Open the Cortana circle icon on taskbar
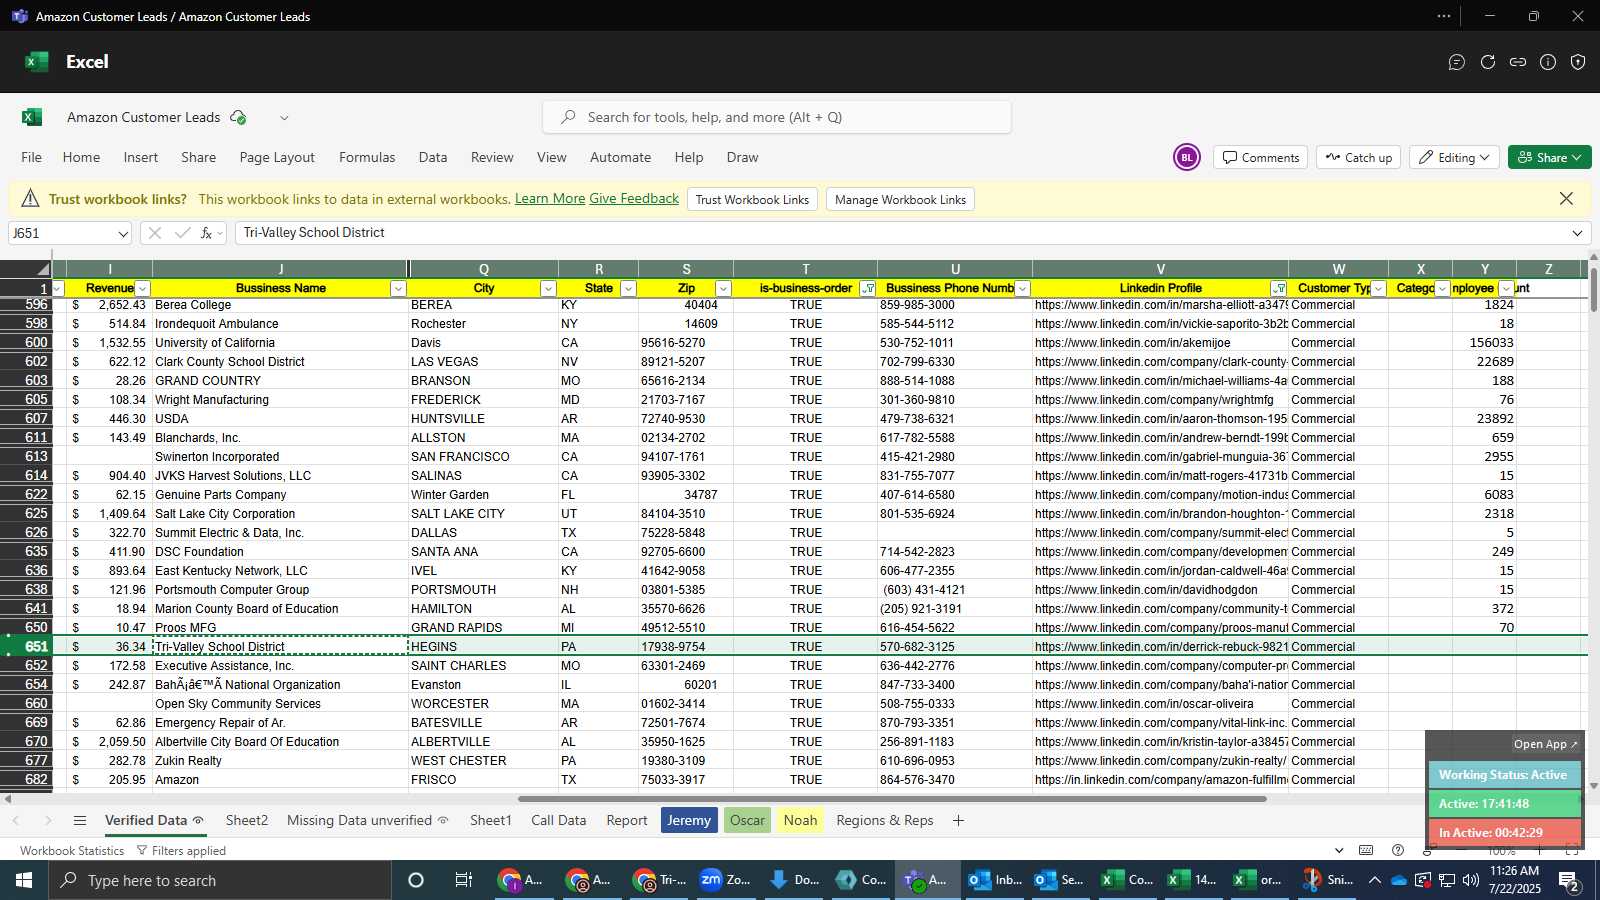This screenshot has height=900, width=1600. tap(416, 880)
